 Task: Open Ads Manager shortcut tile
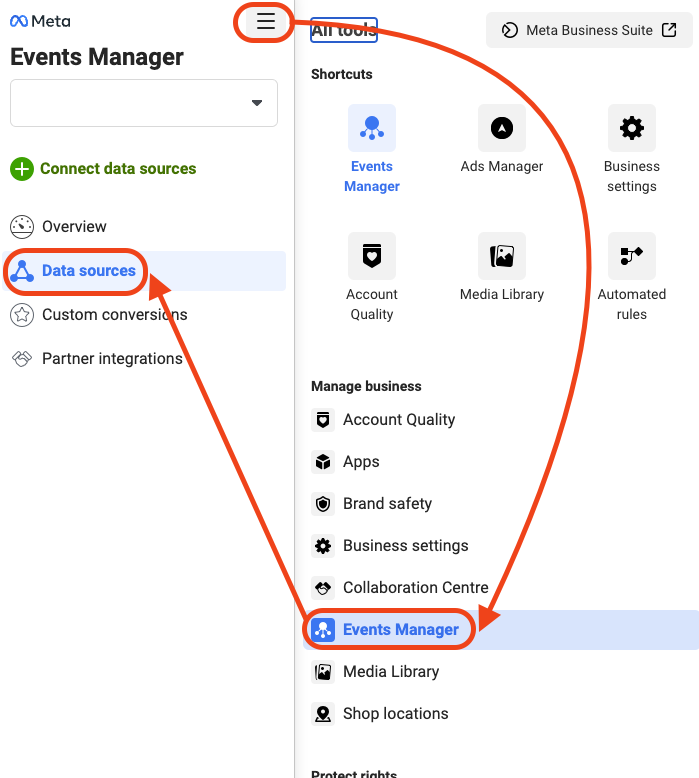(x=502, y=139)
